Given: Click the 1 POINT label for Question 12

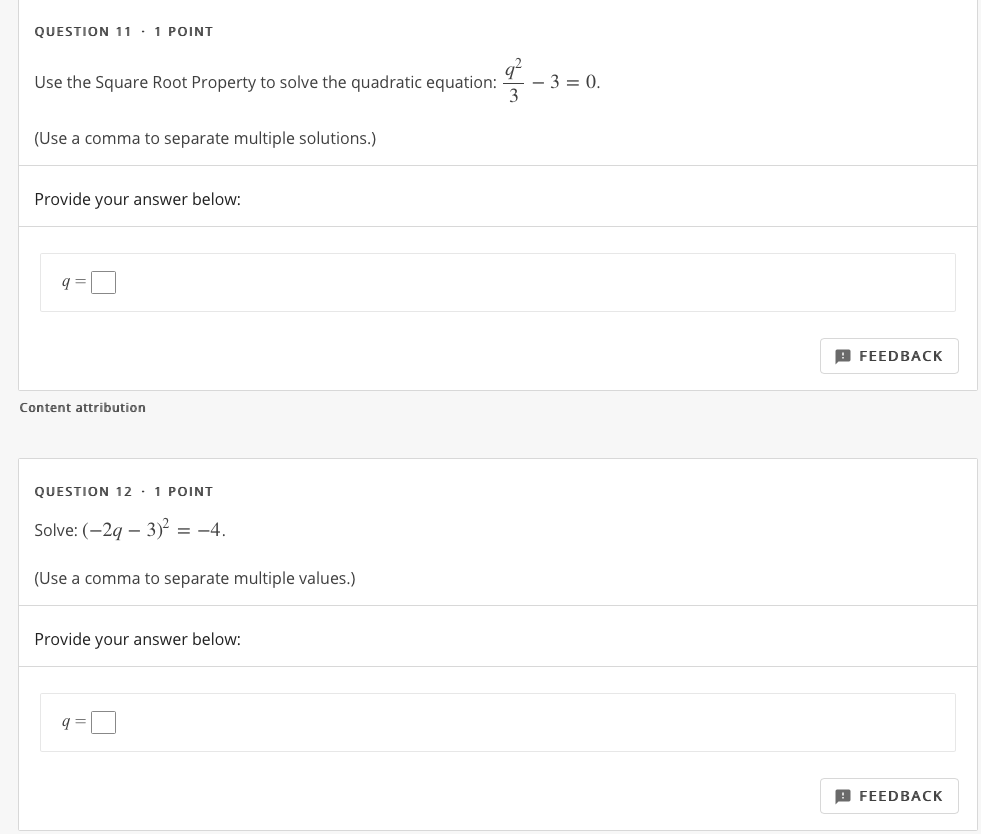Looking at the screenshot, I should (183, 491).
